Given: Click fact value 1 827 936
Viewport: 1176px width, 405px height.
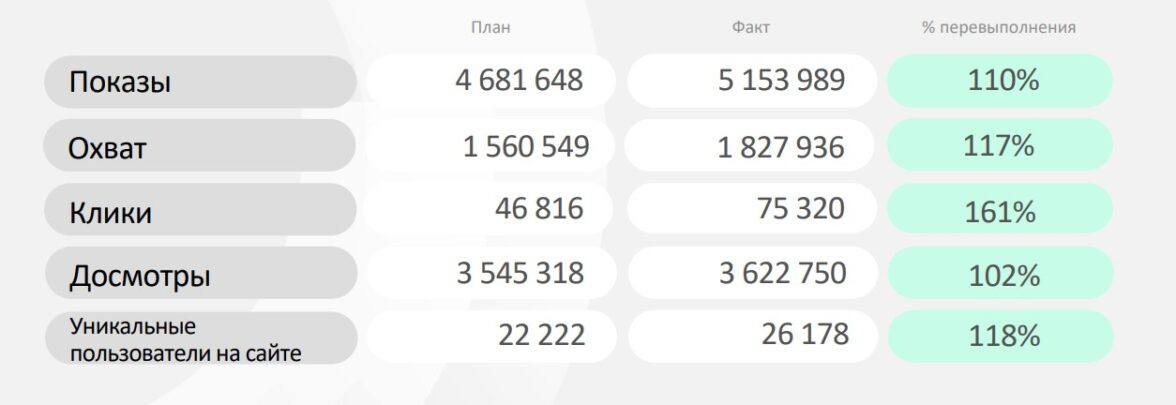Looking at the screenshot, I should (x=781, y=148).
